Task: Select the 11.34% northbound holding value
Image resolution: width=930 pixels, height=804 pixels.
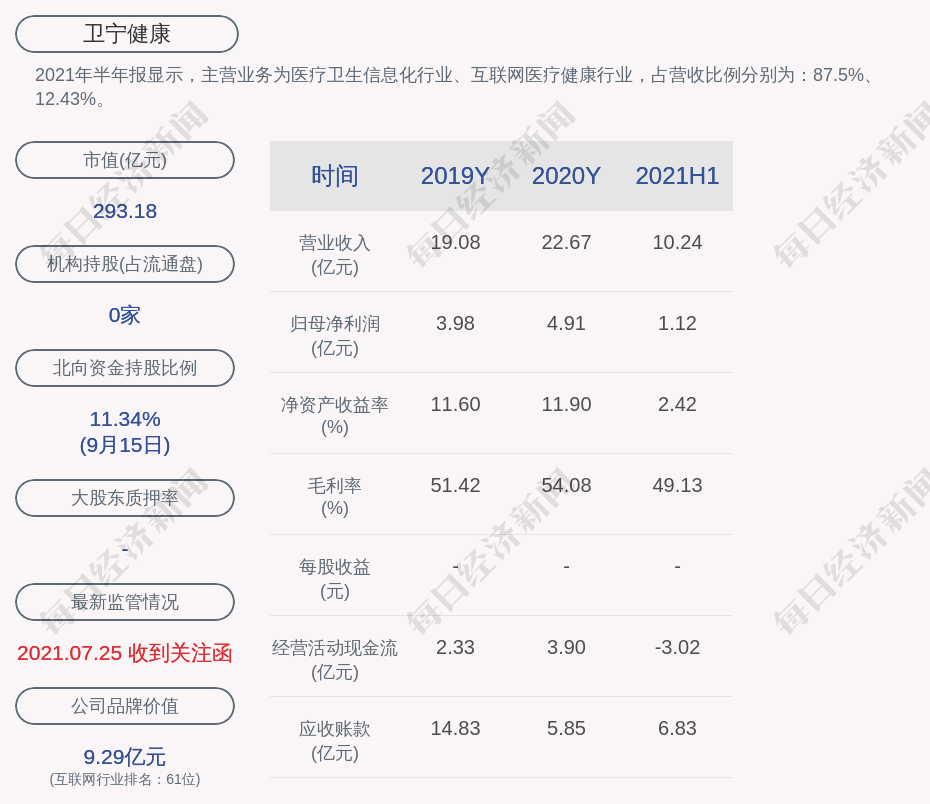Action: (x=124, y=419)
